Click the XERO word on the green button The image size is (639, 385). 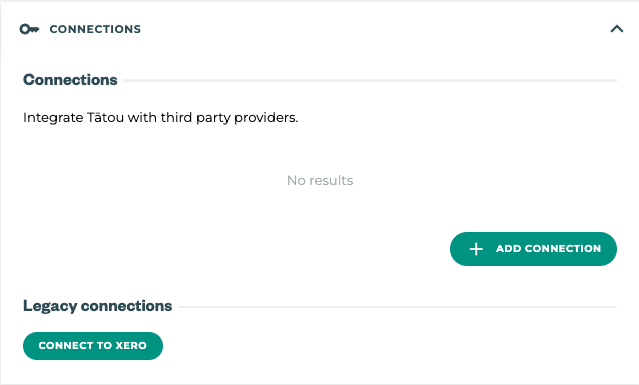131,345
